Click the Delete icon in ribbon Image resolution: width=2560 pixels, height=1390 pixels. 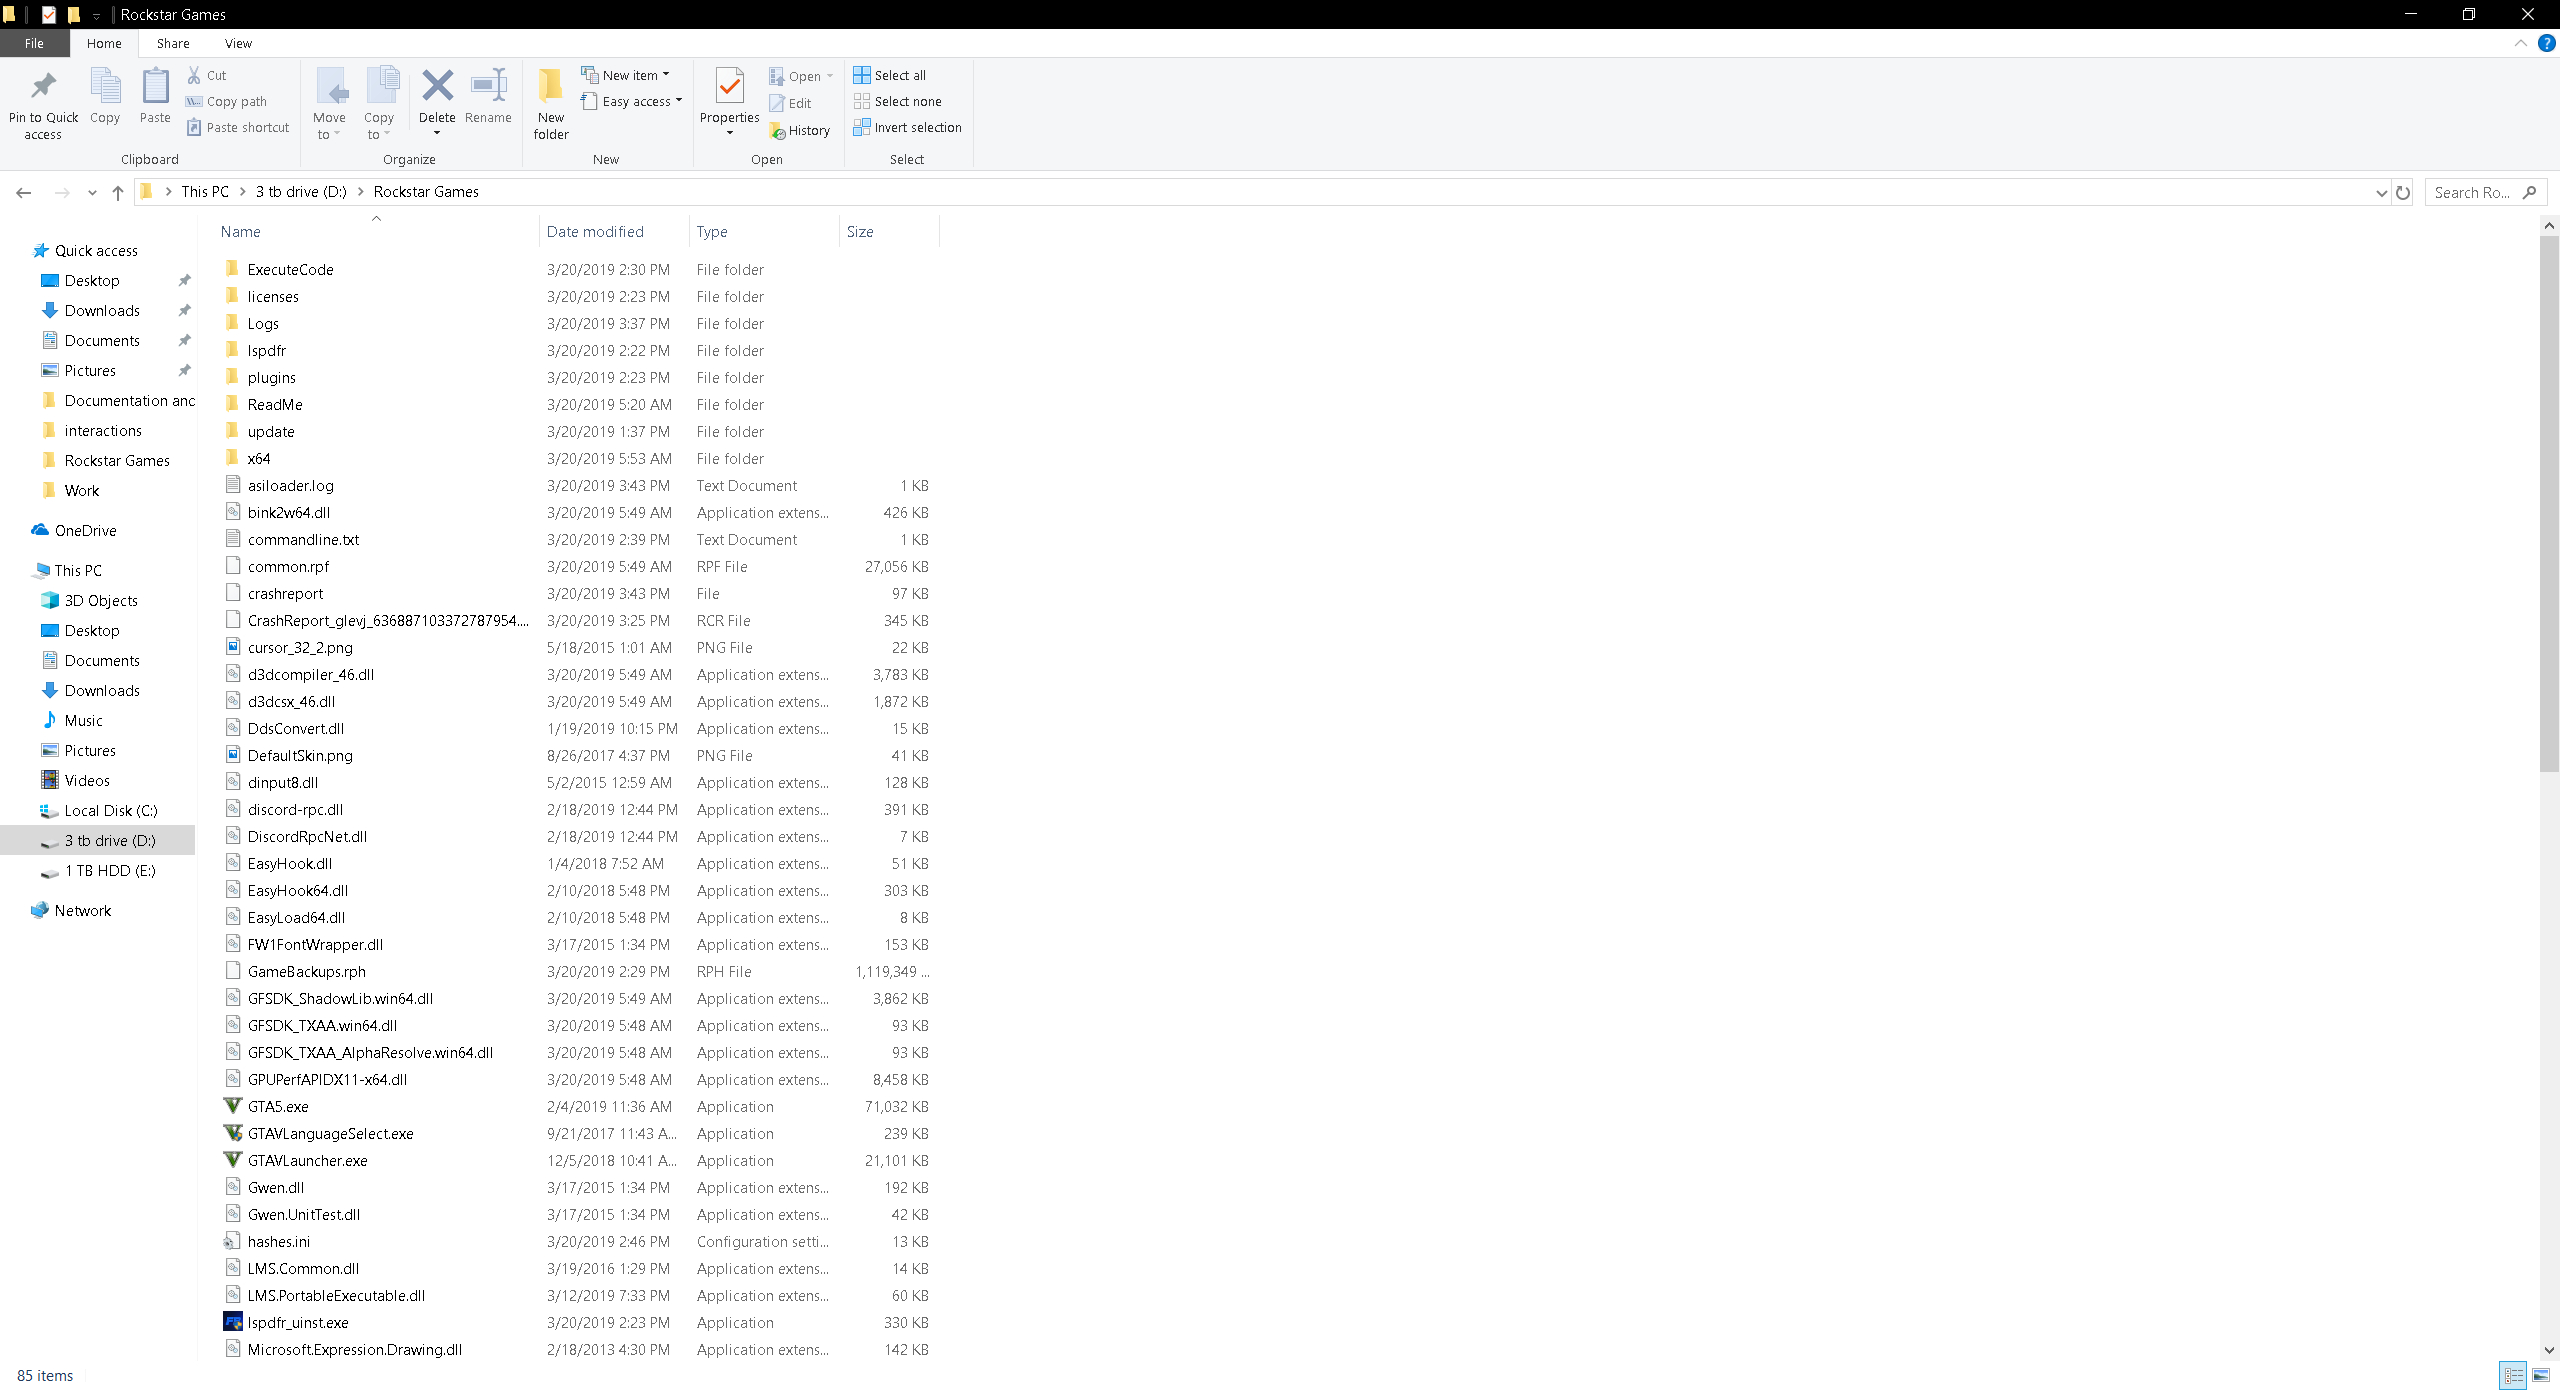click(x=437, y=88)
